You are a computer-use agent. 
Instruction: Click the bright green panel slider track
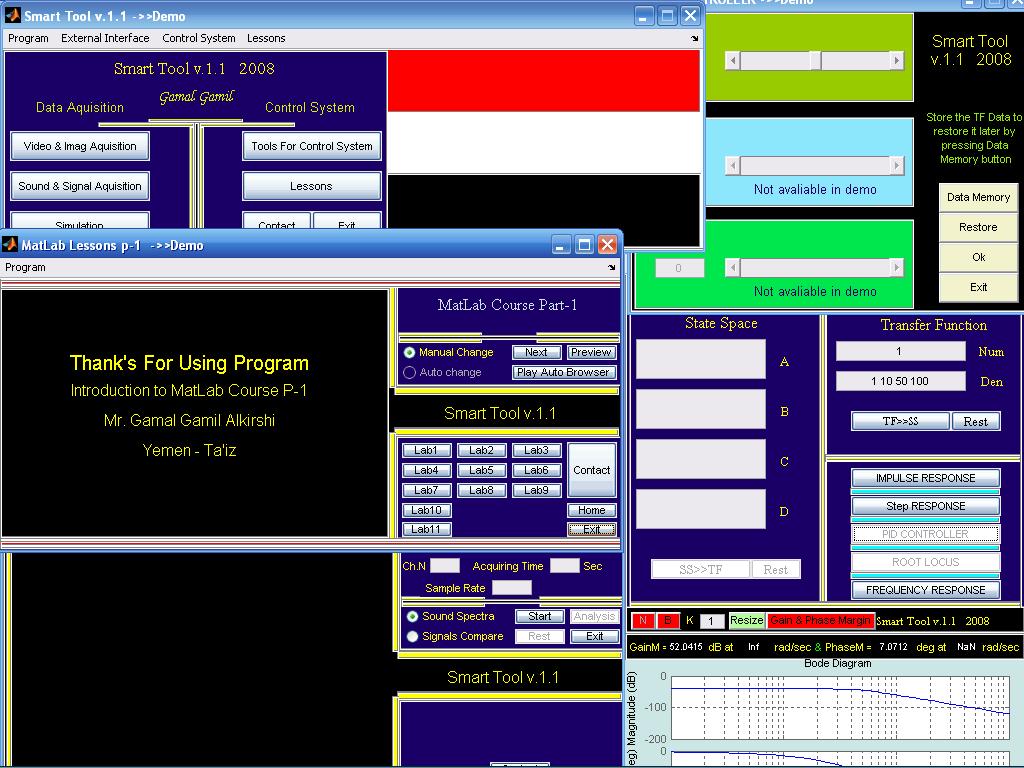point(814,267)
